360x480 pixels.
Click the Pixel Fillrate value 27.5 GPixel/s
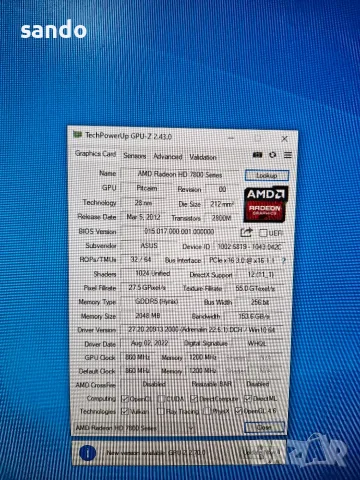(x=147, y=287)
